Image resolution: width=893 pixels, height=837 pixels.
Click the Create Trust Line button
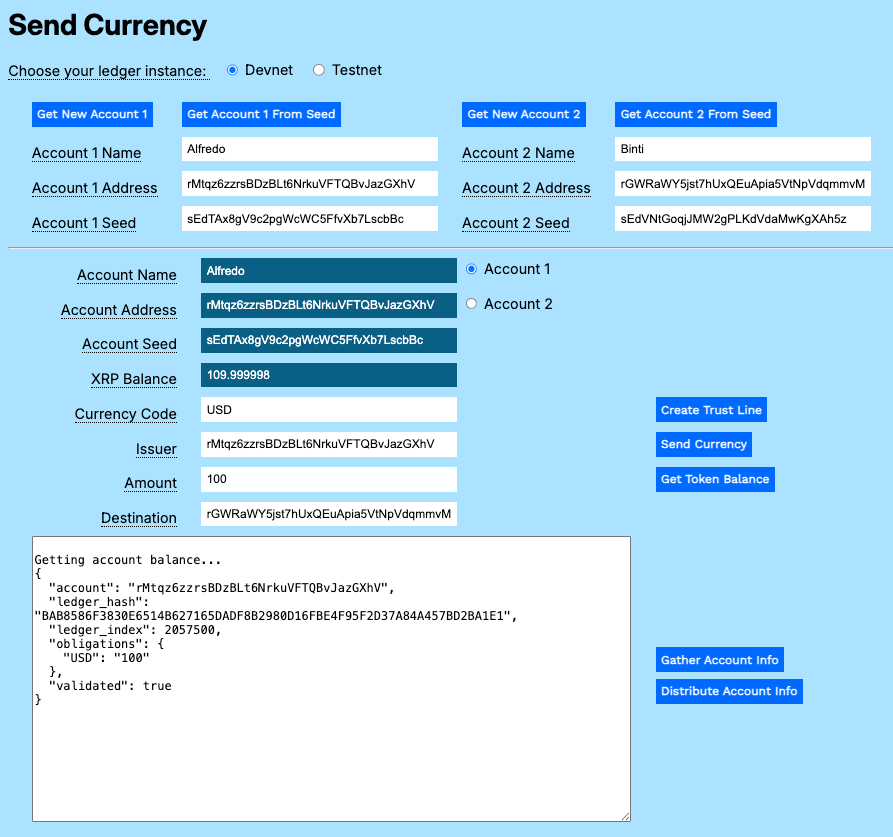point(711,409)
